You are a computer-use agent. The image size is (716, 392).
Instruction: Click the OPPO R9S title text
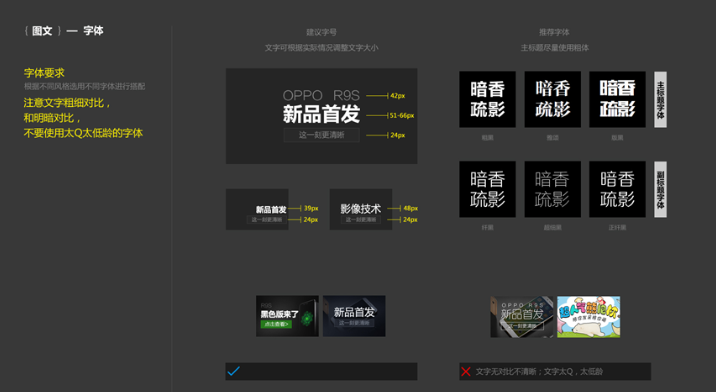pos(321,95)
